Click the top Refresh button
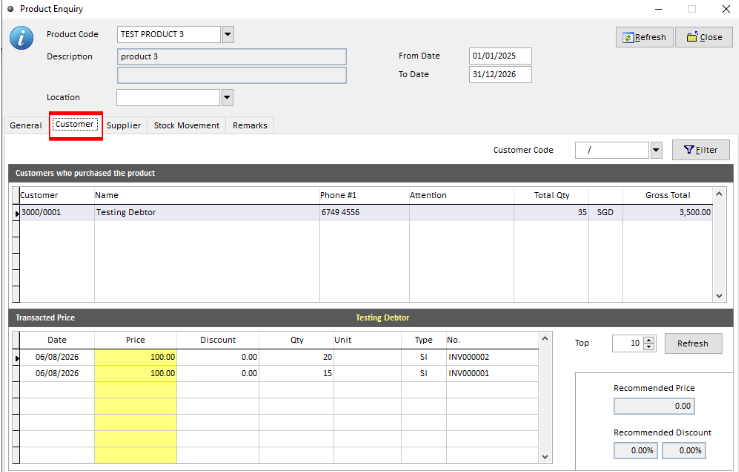 (644, 37)
